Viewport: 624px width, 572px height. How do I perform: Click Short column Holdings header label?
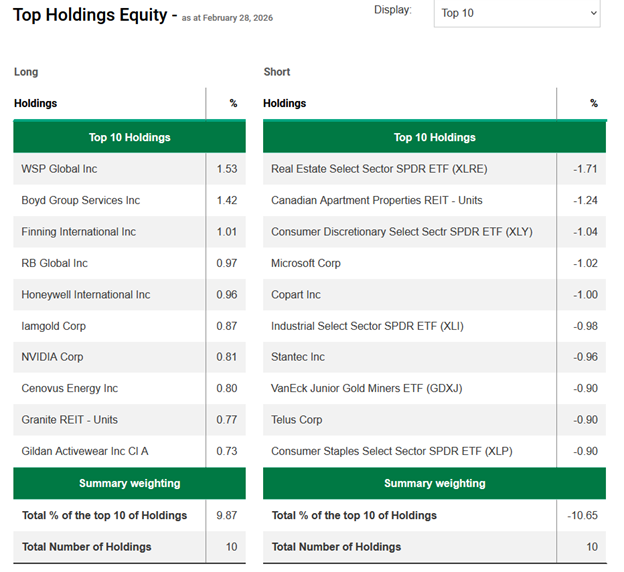click(285, 103)
